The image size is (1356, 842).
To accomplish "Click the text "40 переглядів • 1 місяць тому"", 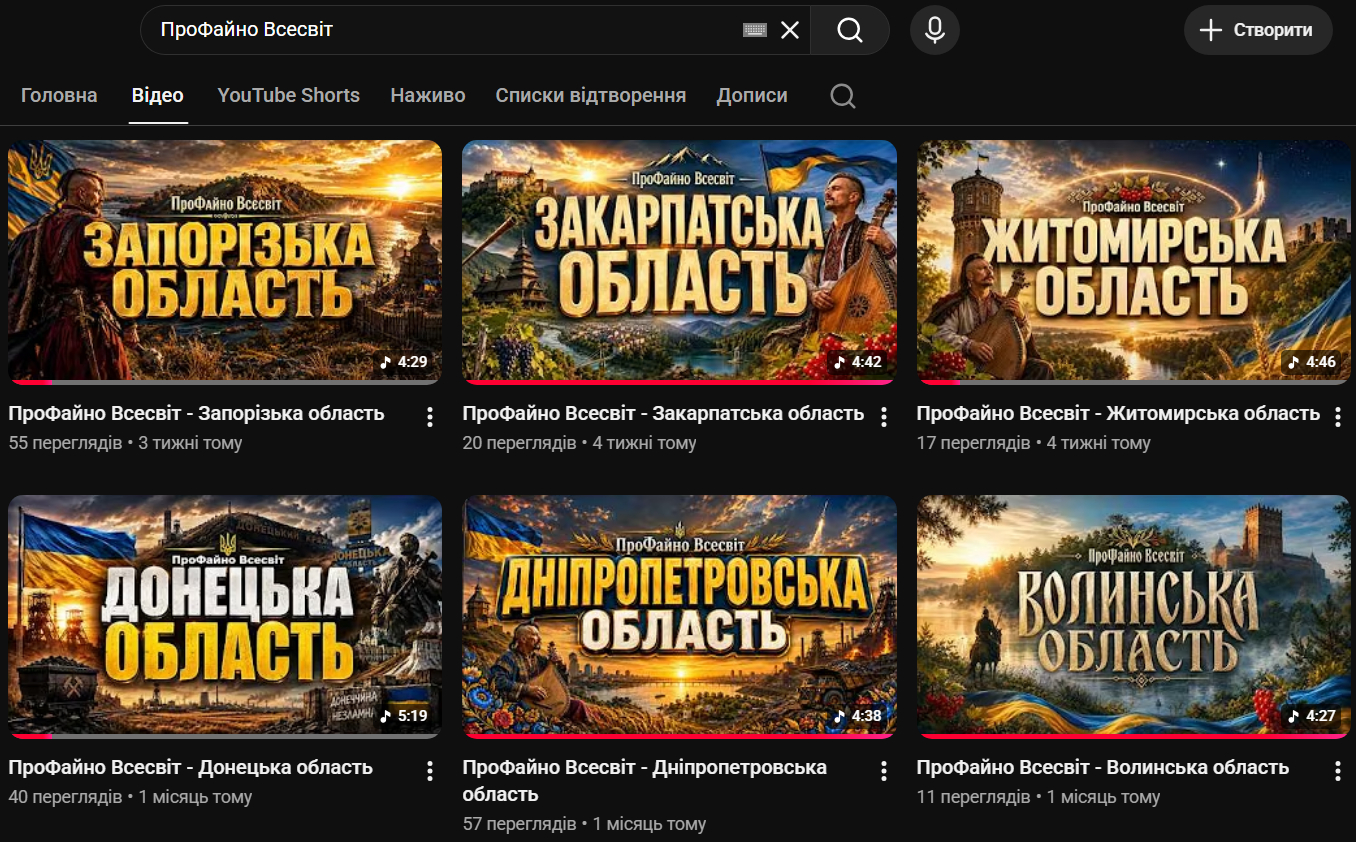I will tap(130, 797).
